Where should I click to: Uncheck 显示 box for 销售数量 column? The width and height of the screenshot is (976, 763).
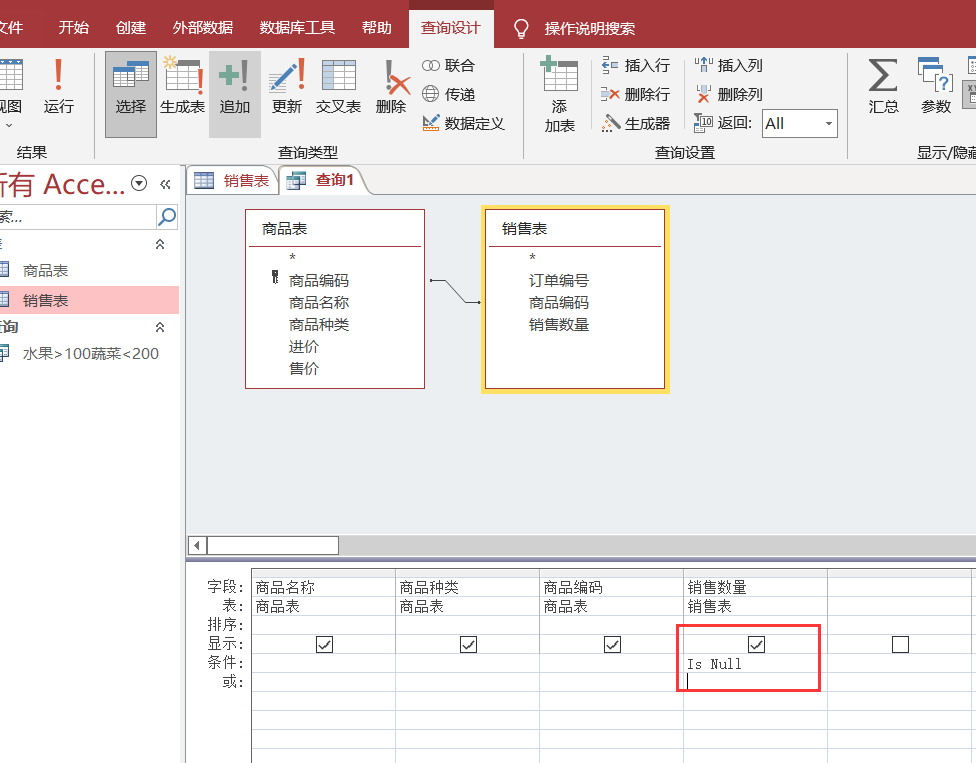tap(756, 644)
